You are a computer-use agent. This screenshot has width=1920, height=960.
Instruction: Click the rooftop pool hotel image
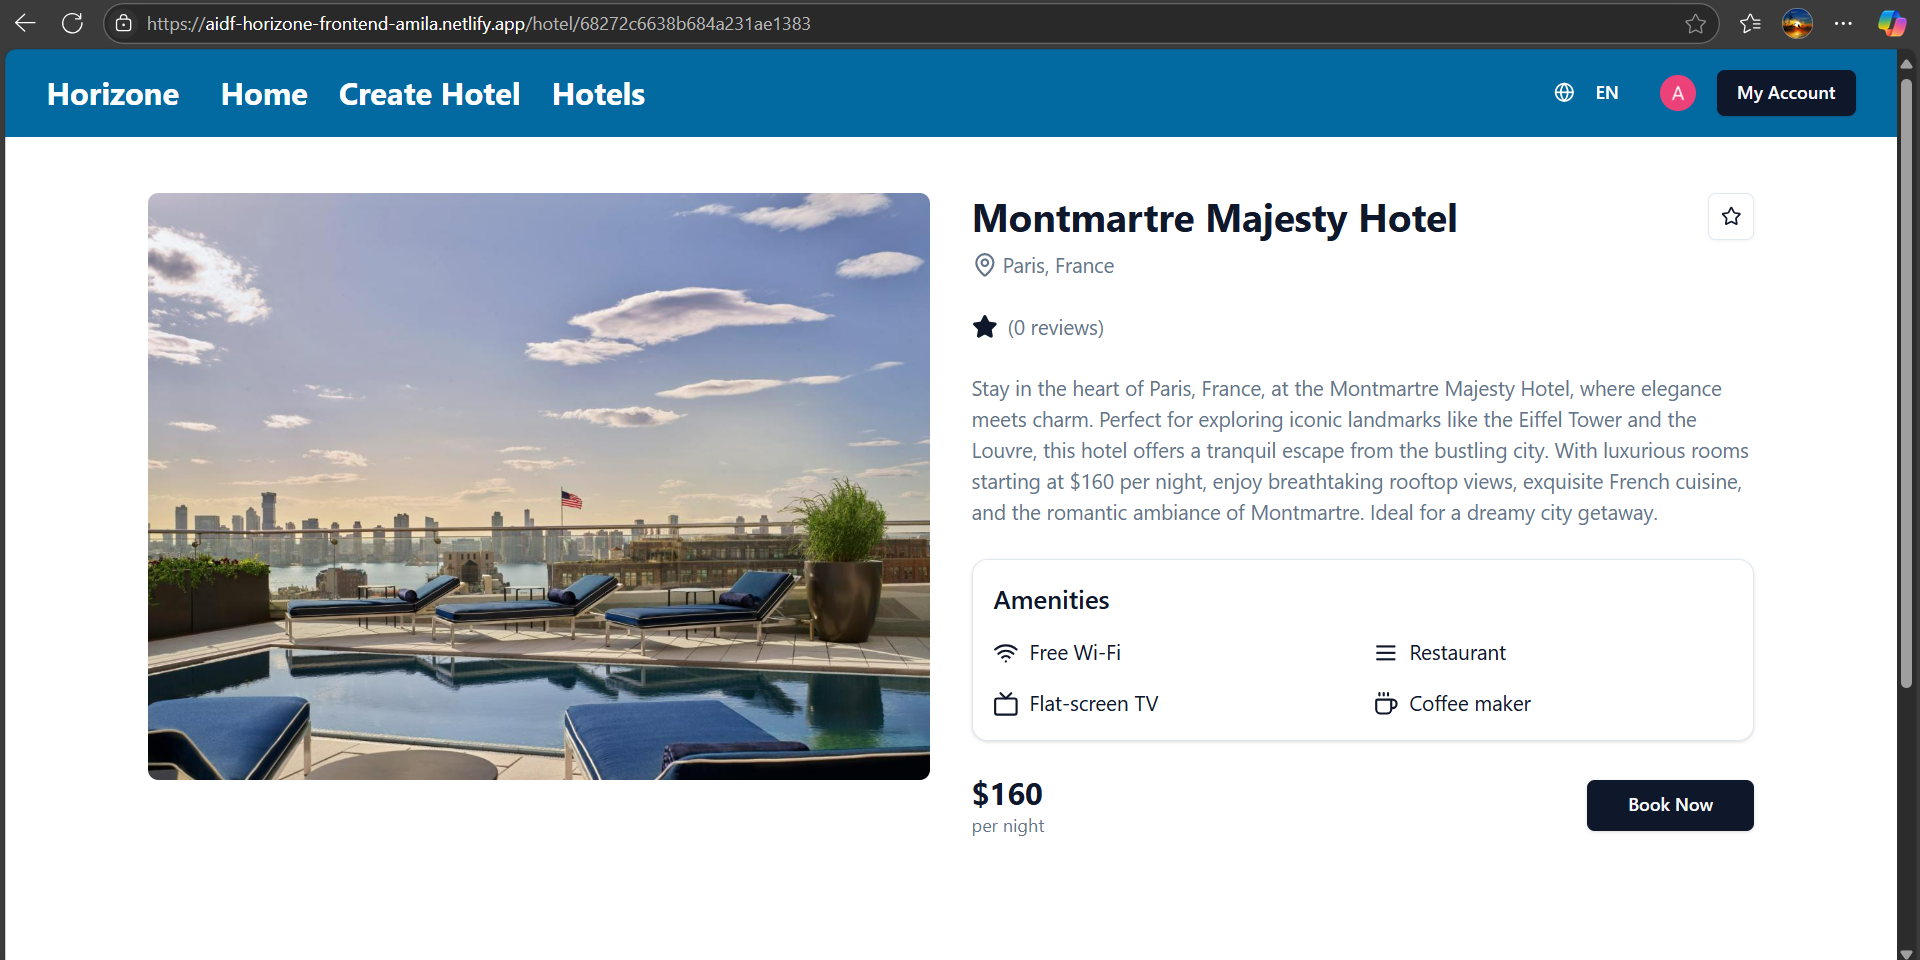tap(538, 486)
